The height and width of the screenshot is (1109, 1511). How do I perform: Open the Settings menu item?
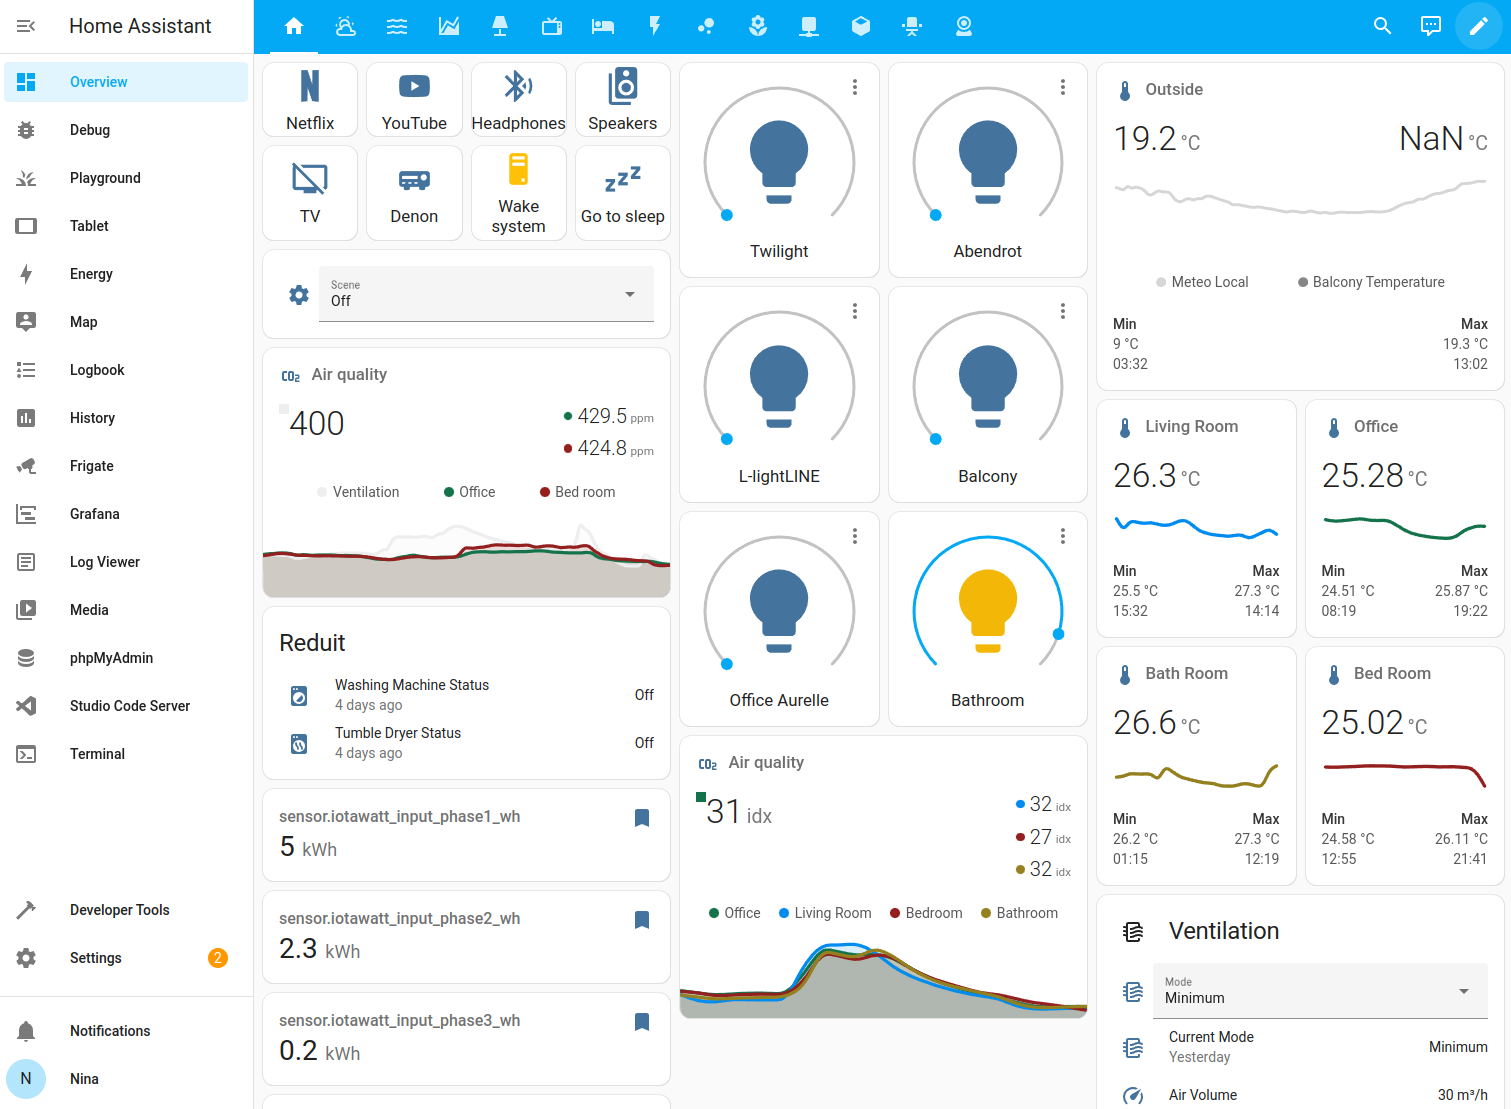[95, 957]
